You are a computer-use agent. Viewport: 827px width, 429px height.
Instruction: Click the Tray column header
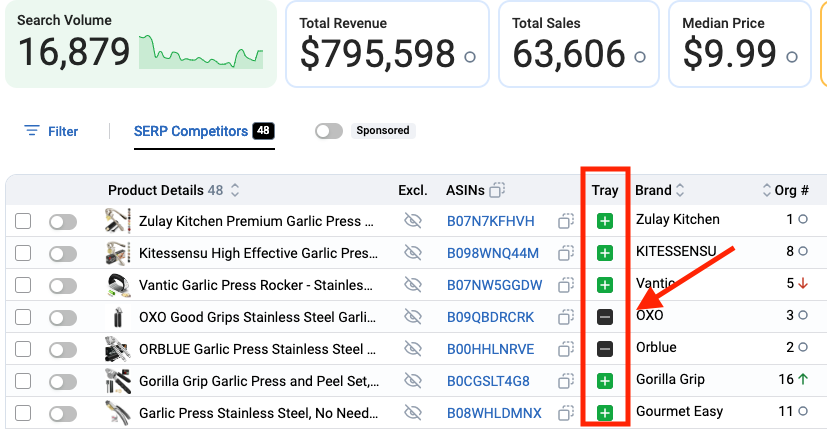coord(604,190)
